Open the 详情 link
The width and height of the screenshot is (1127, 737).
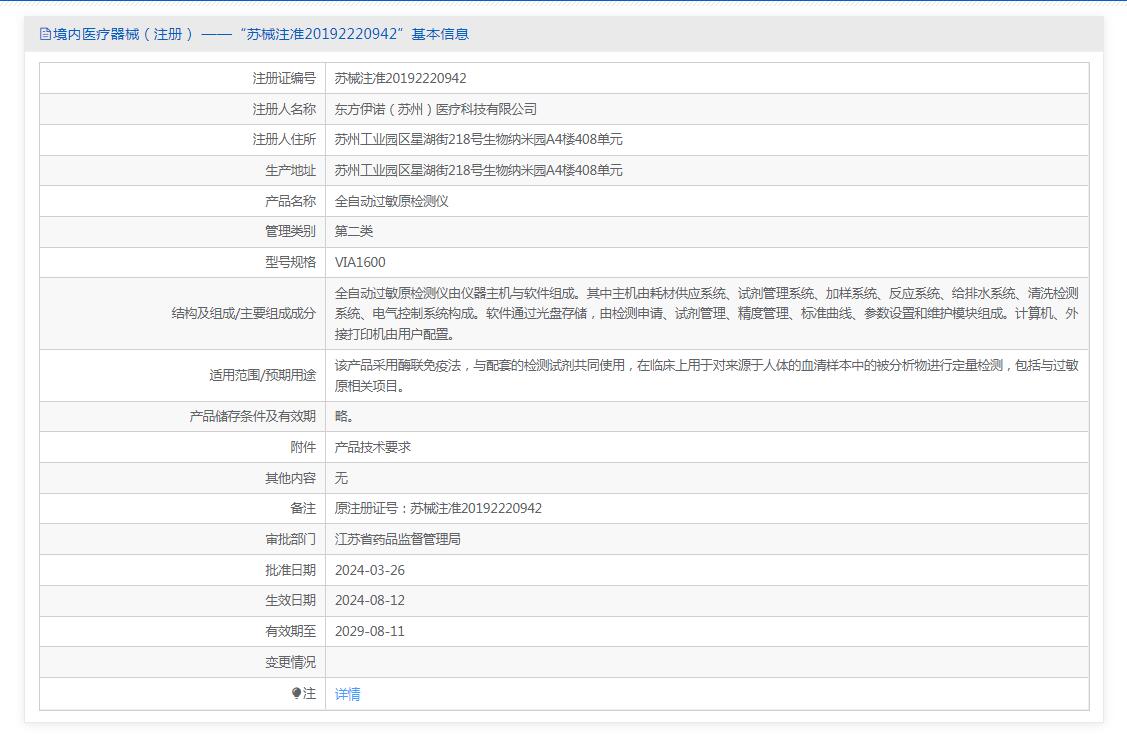[347, 694]
